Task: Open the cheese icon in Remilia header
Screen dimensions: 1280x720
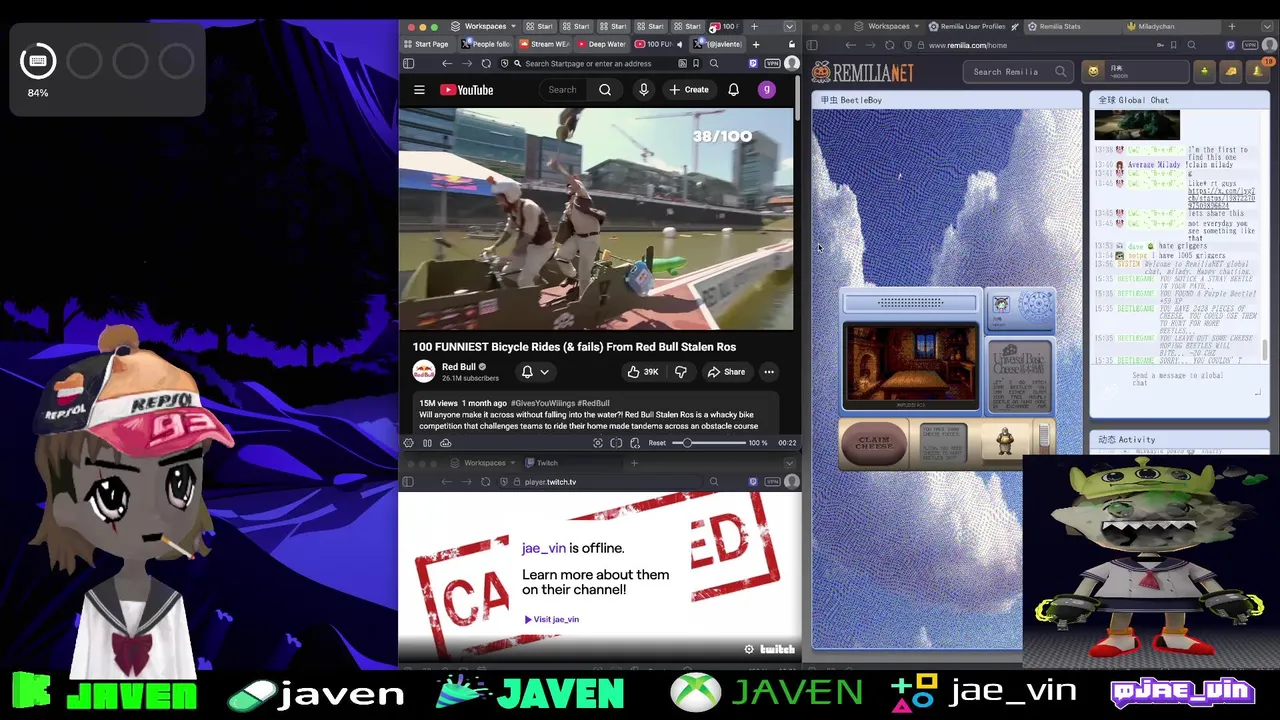Action: (x=1231, y=71)
